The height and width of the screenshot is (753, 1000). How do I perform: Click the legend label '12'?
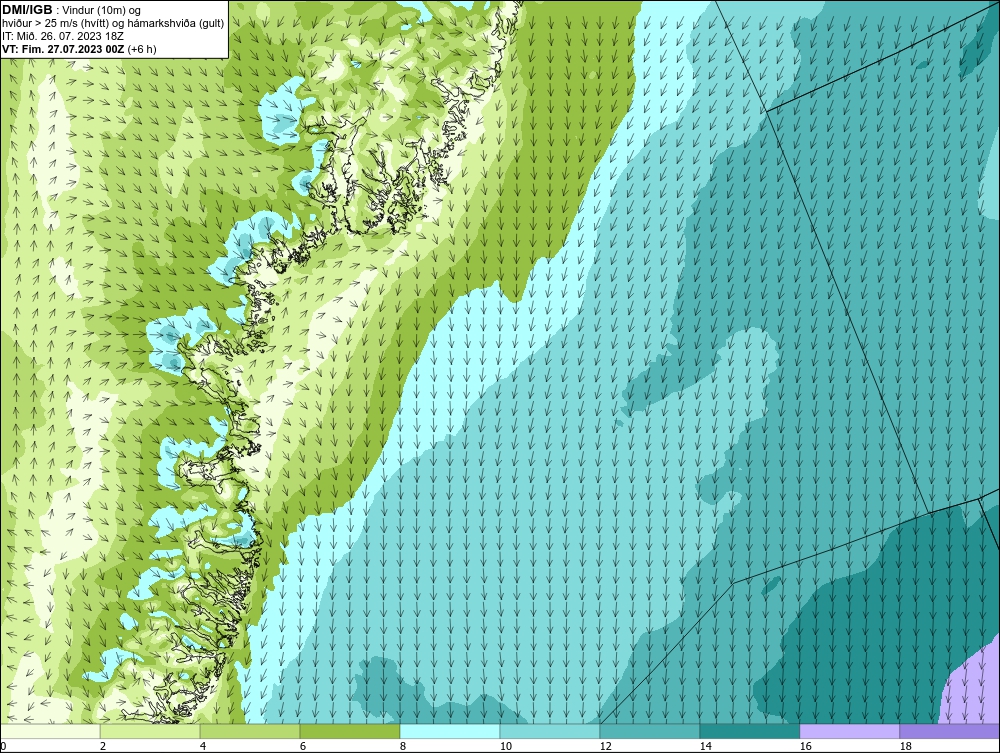tap(605, 746)
